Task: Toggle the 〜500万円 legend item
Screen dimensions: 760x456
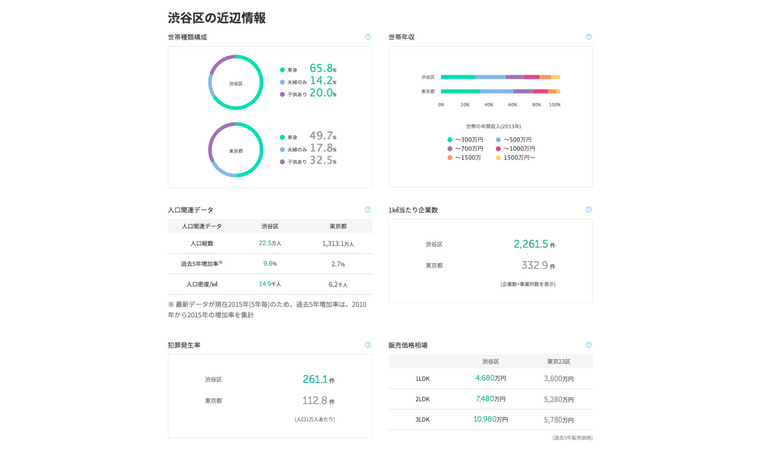Action: 514,140
